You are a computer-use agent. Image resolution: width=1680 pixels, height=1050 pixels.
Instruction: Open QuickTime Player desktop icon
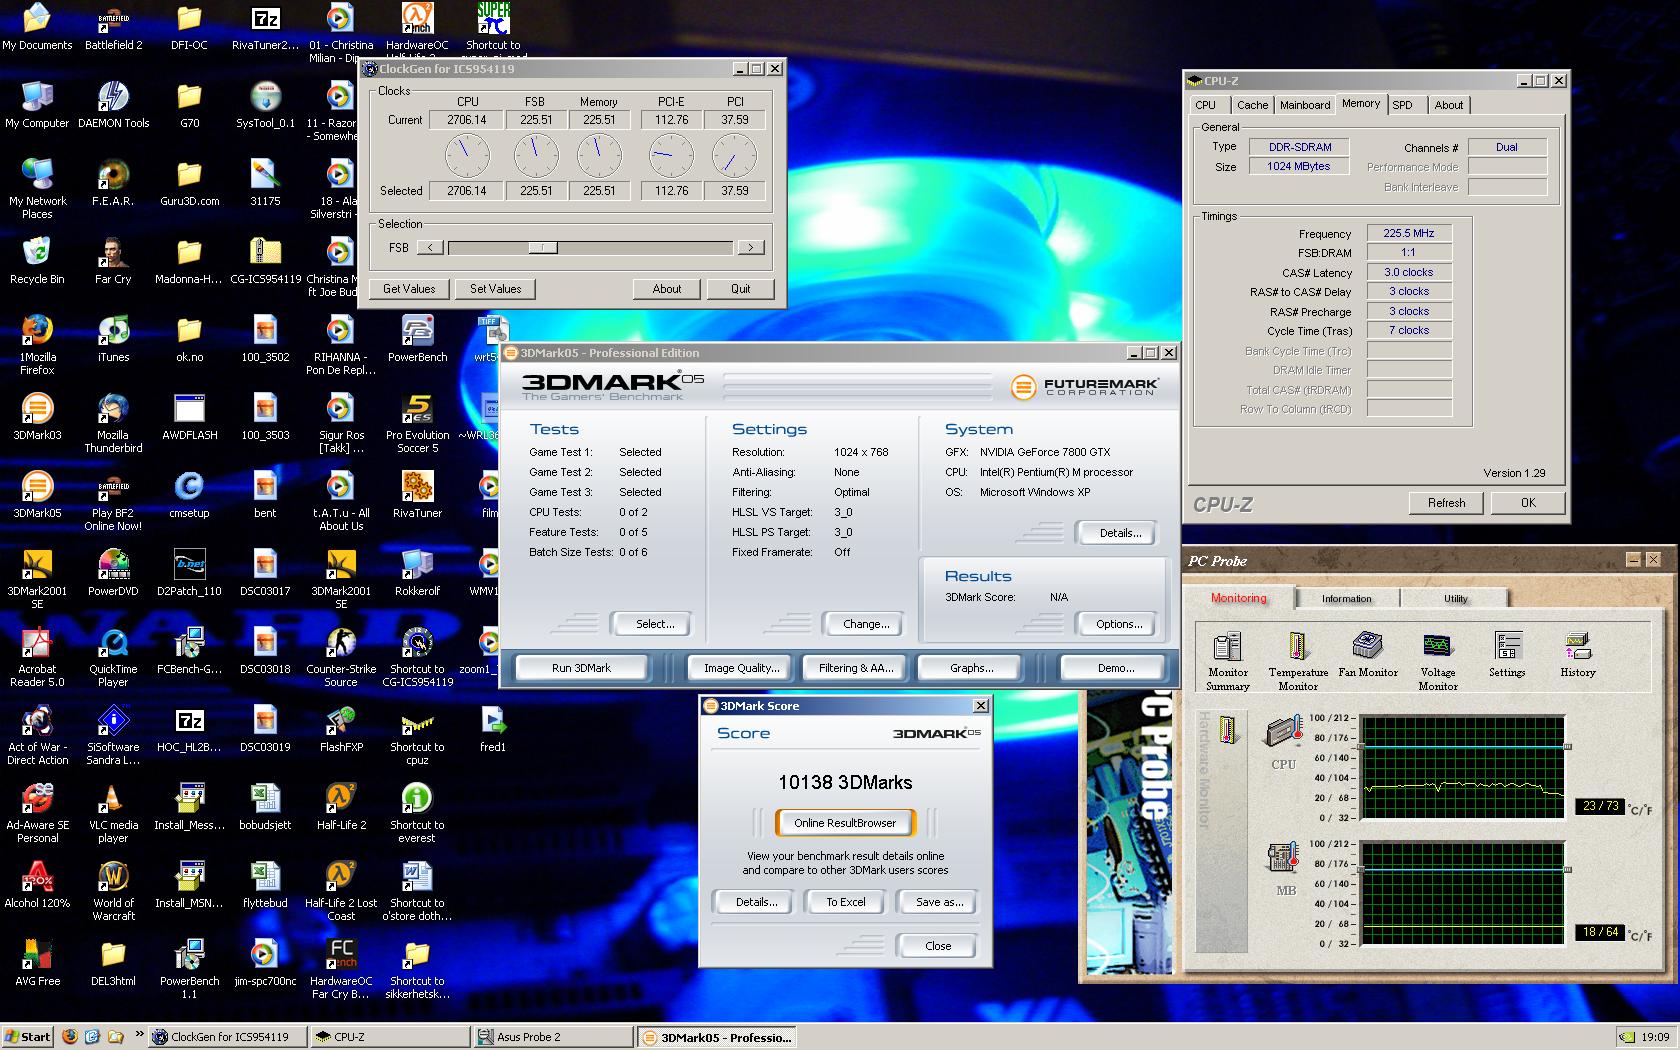click(x=113, y=657)
